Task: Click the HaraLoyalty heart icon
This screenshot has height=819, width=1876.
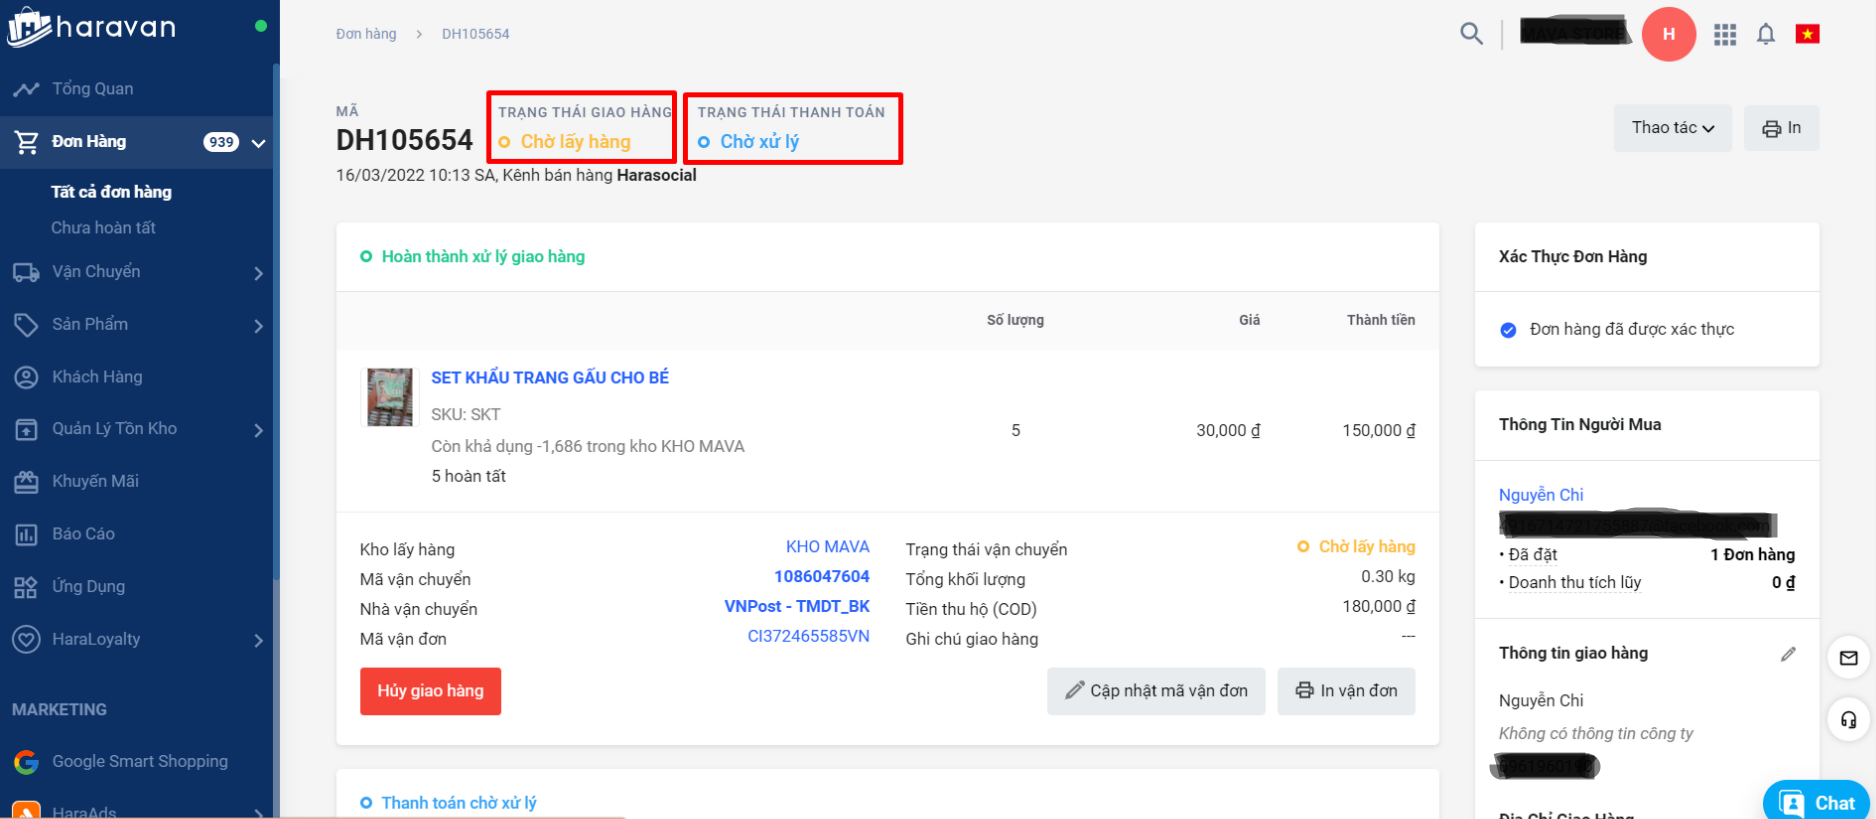Action: (x=26, y=639)
